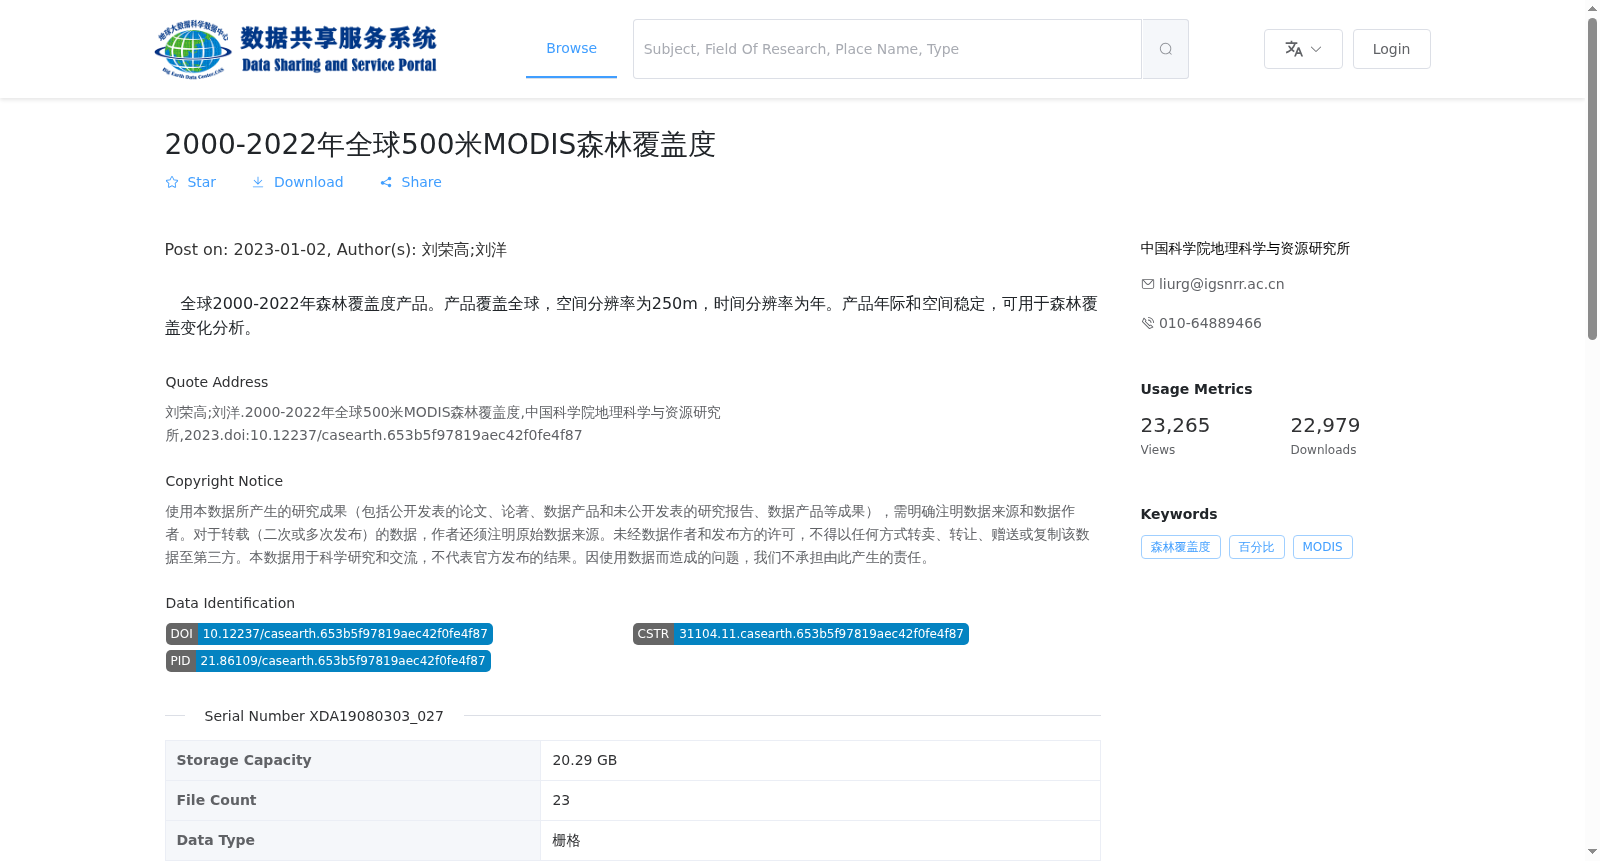1600x861 pixels.
Task: Select the 百分比 keyword tag
Action: 1256,547
